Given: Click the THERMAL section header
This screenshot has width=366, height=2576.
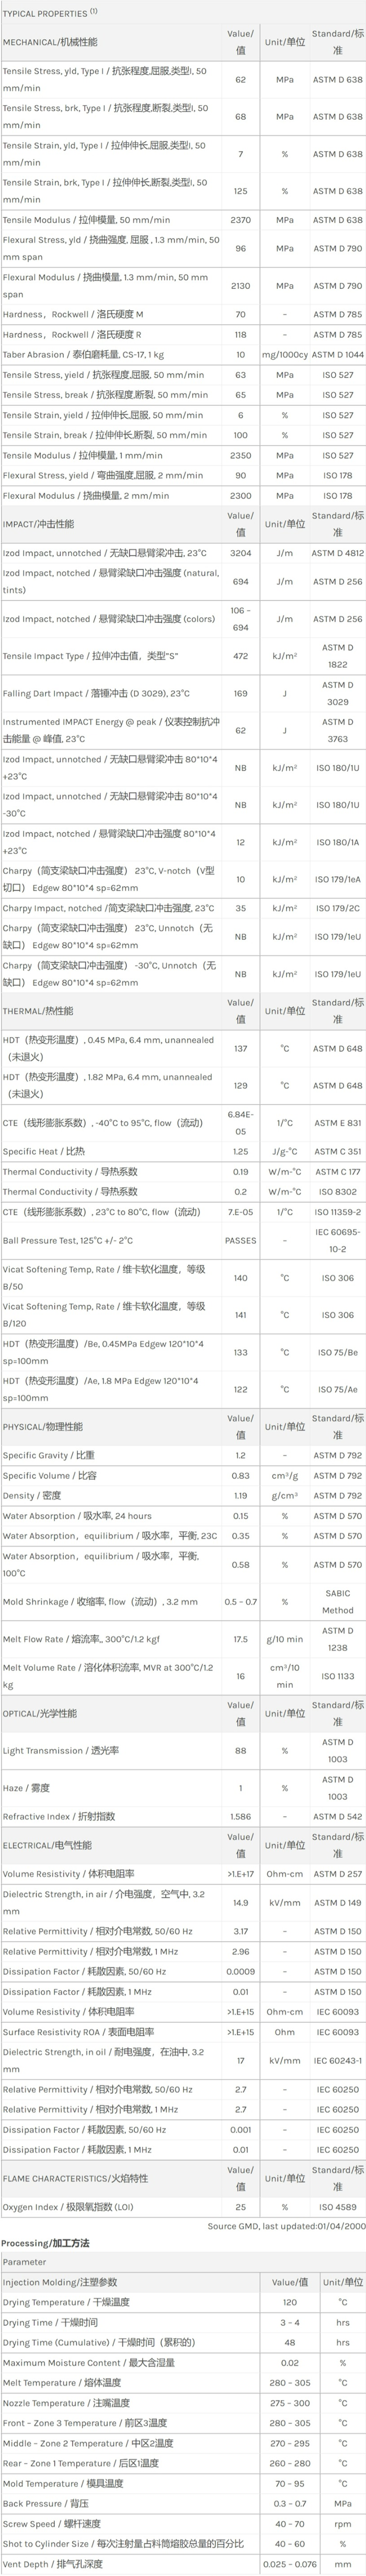Looking at the screenshot, I should [x=37, y=1011].
